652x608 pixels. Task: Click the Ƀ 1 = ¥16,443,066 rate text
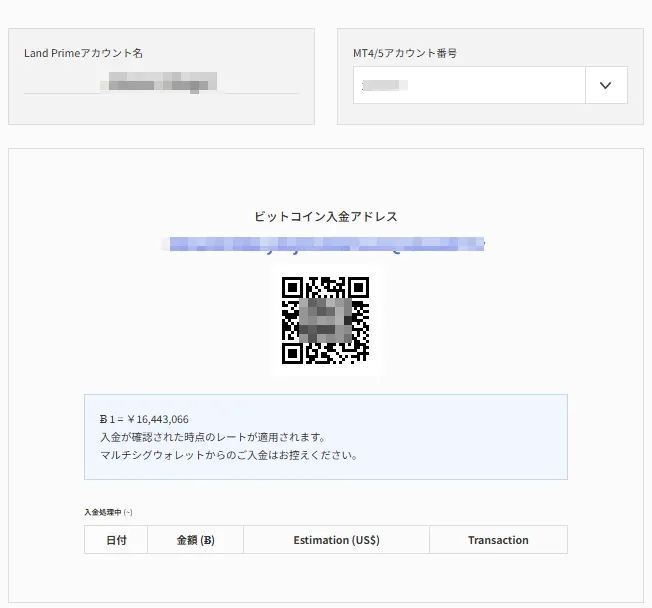(x=144, y=419)
